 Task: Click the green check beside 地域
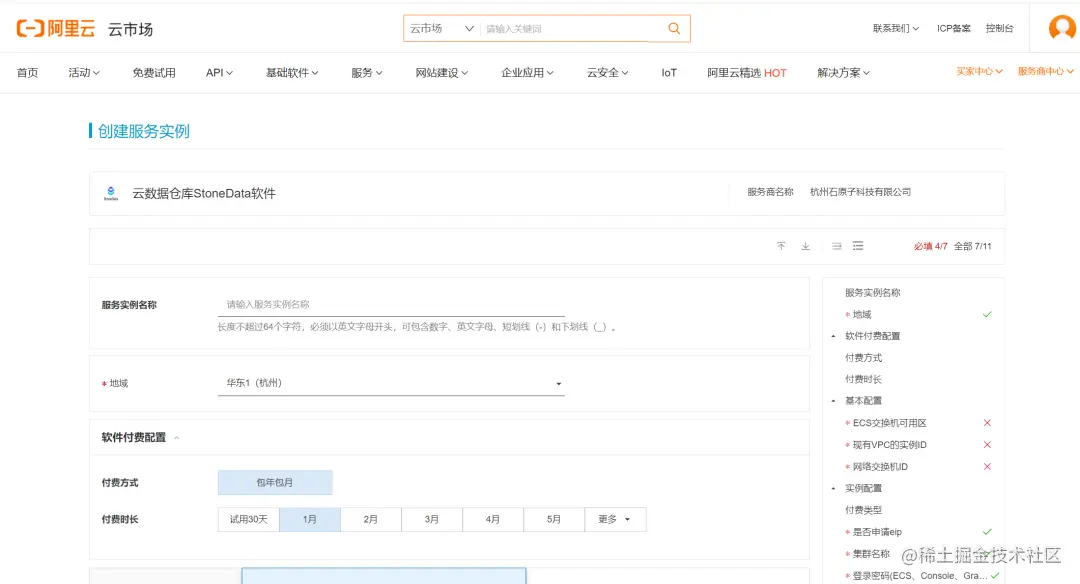click(x=987, y=314)
